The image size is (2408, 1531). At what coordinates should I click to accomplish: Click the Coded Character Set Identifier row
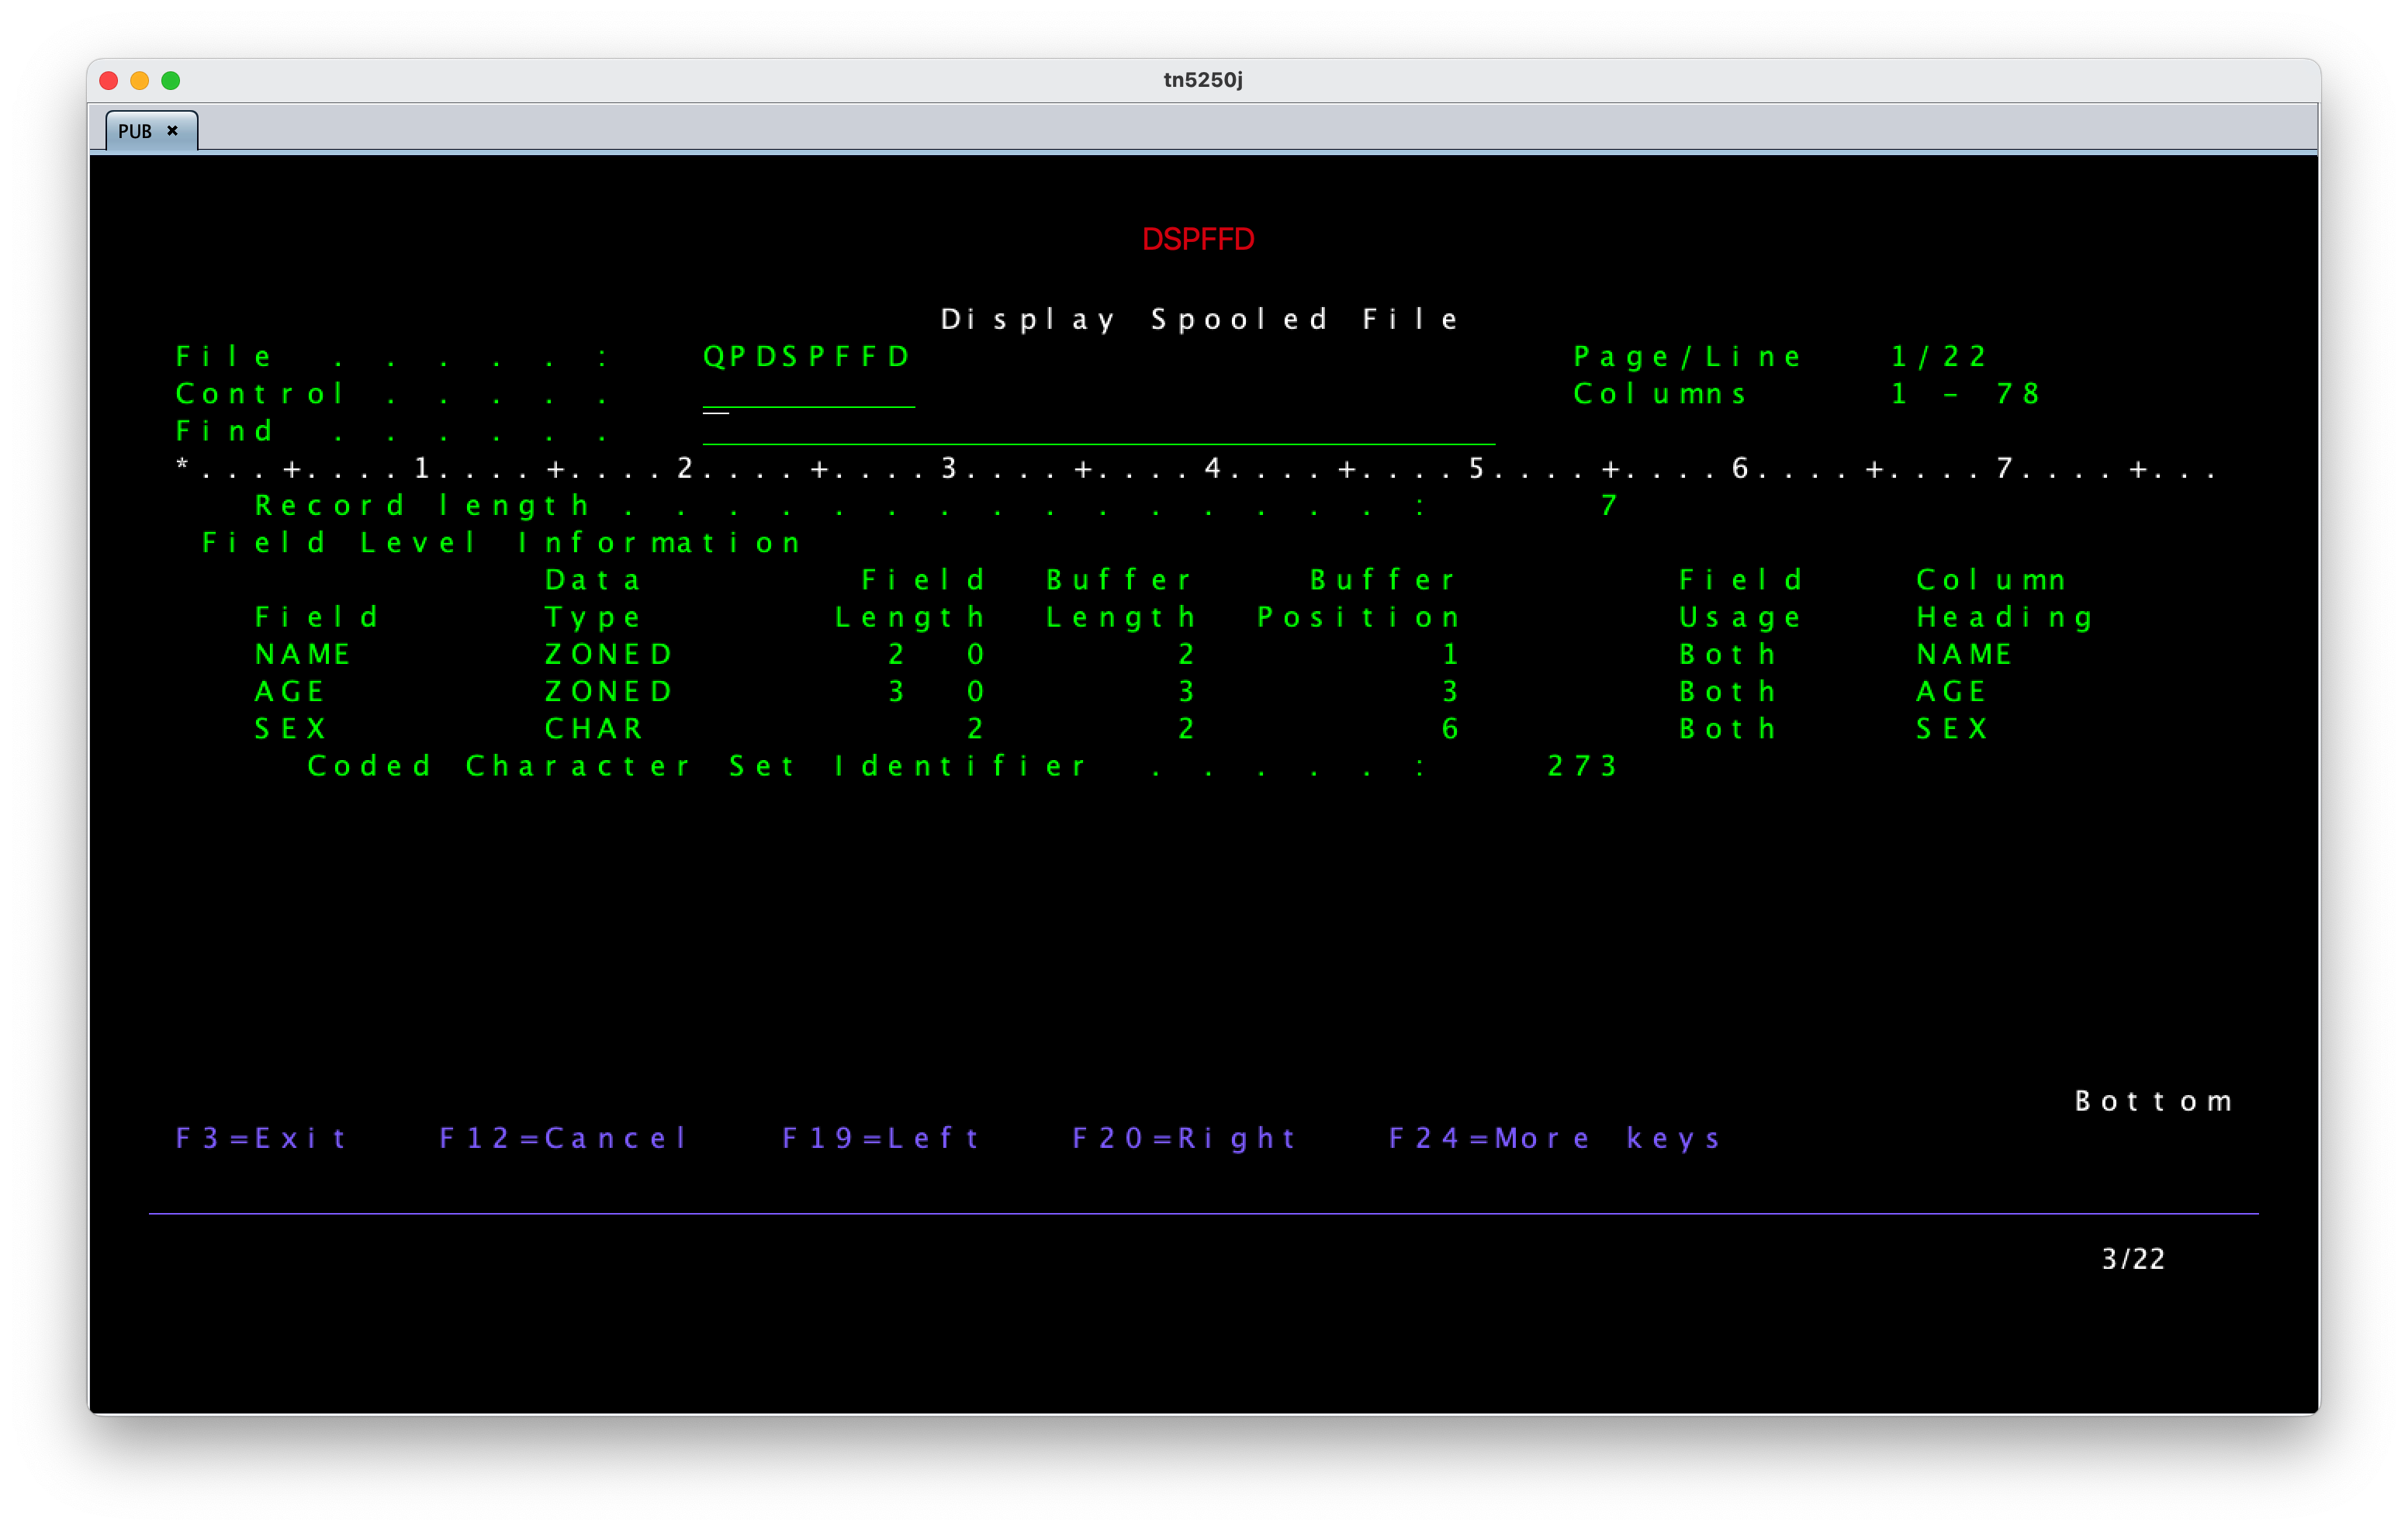[962, 766]
